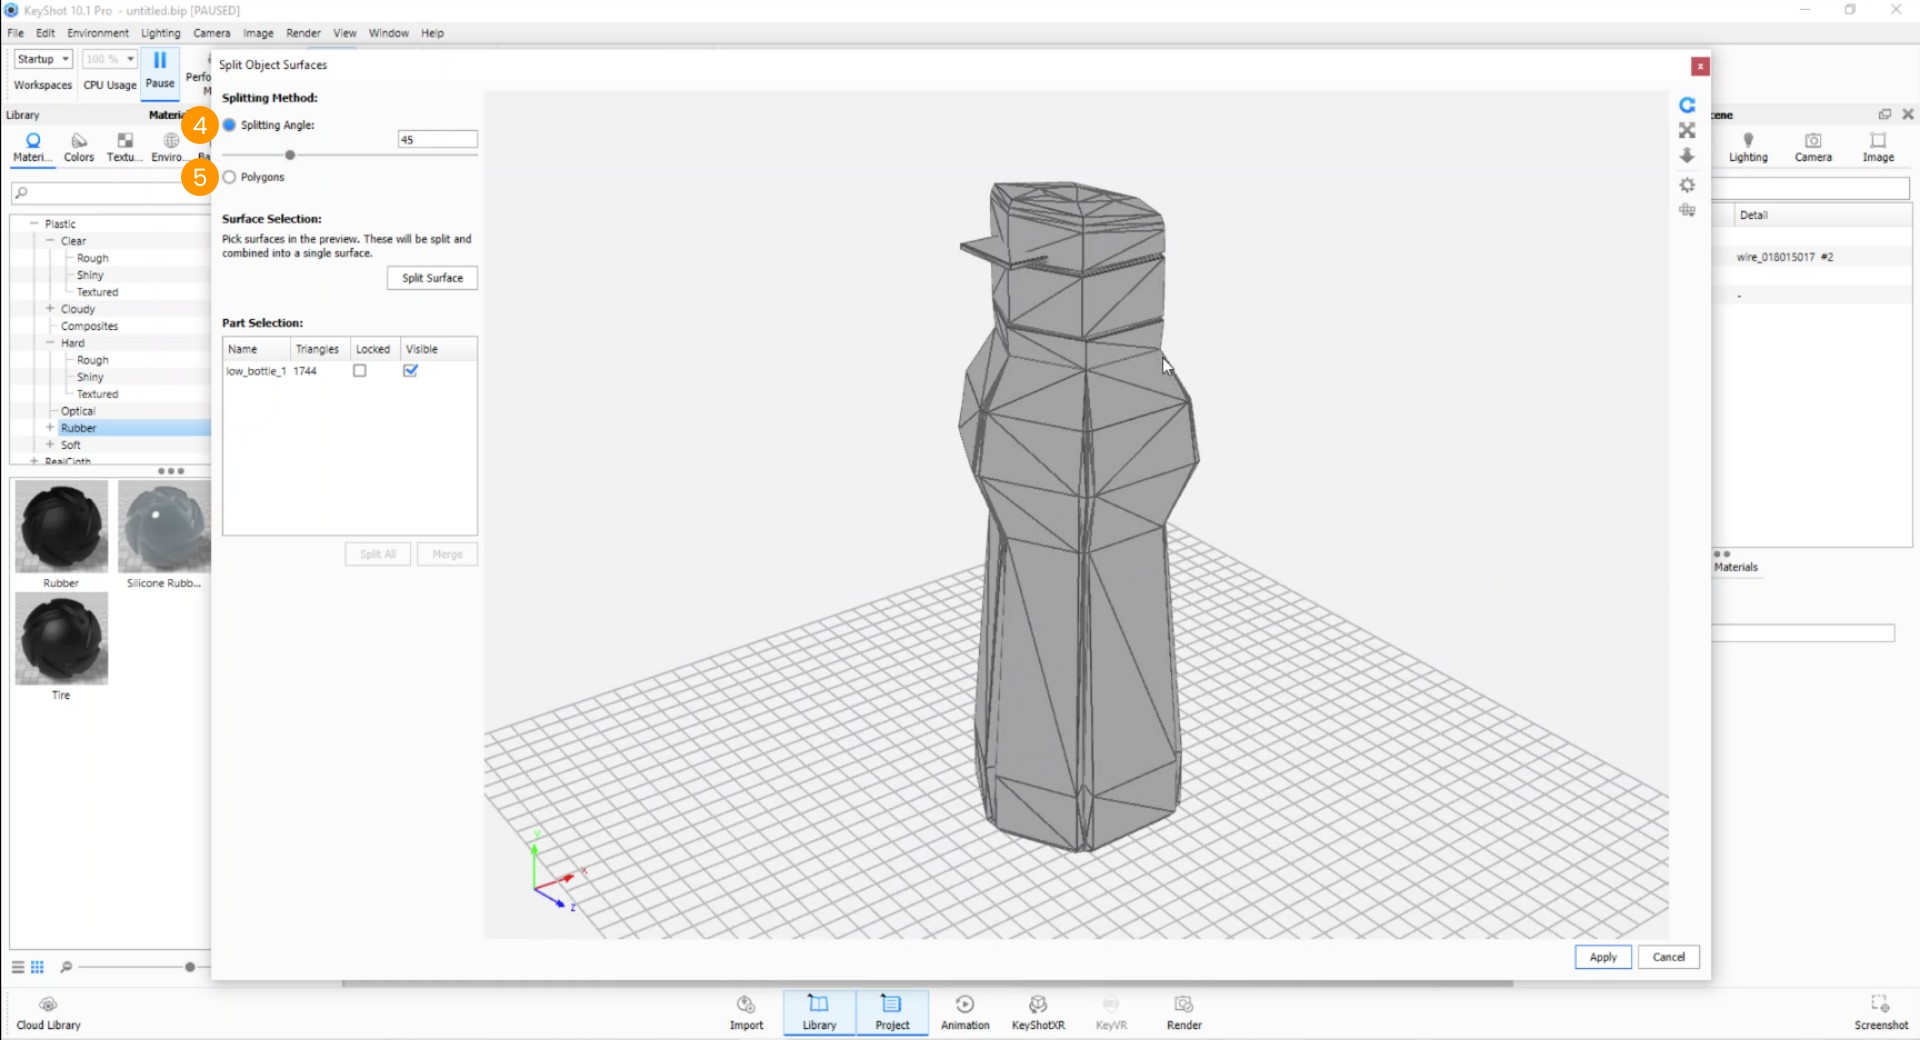The image size is (1920, 1040).
Task: Click the Apply button
Action: pos(1602,957)
